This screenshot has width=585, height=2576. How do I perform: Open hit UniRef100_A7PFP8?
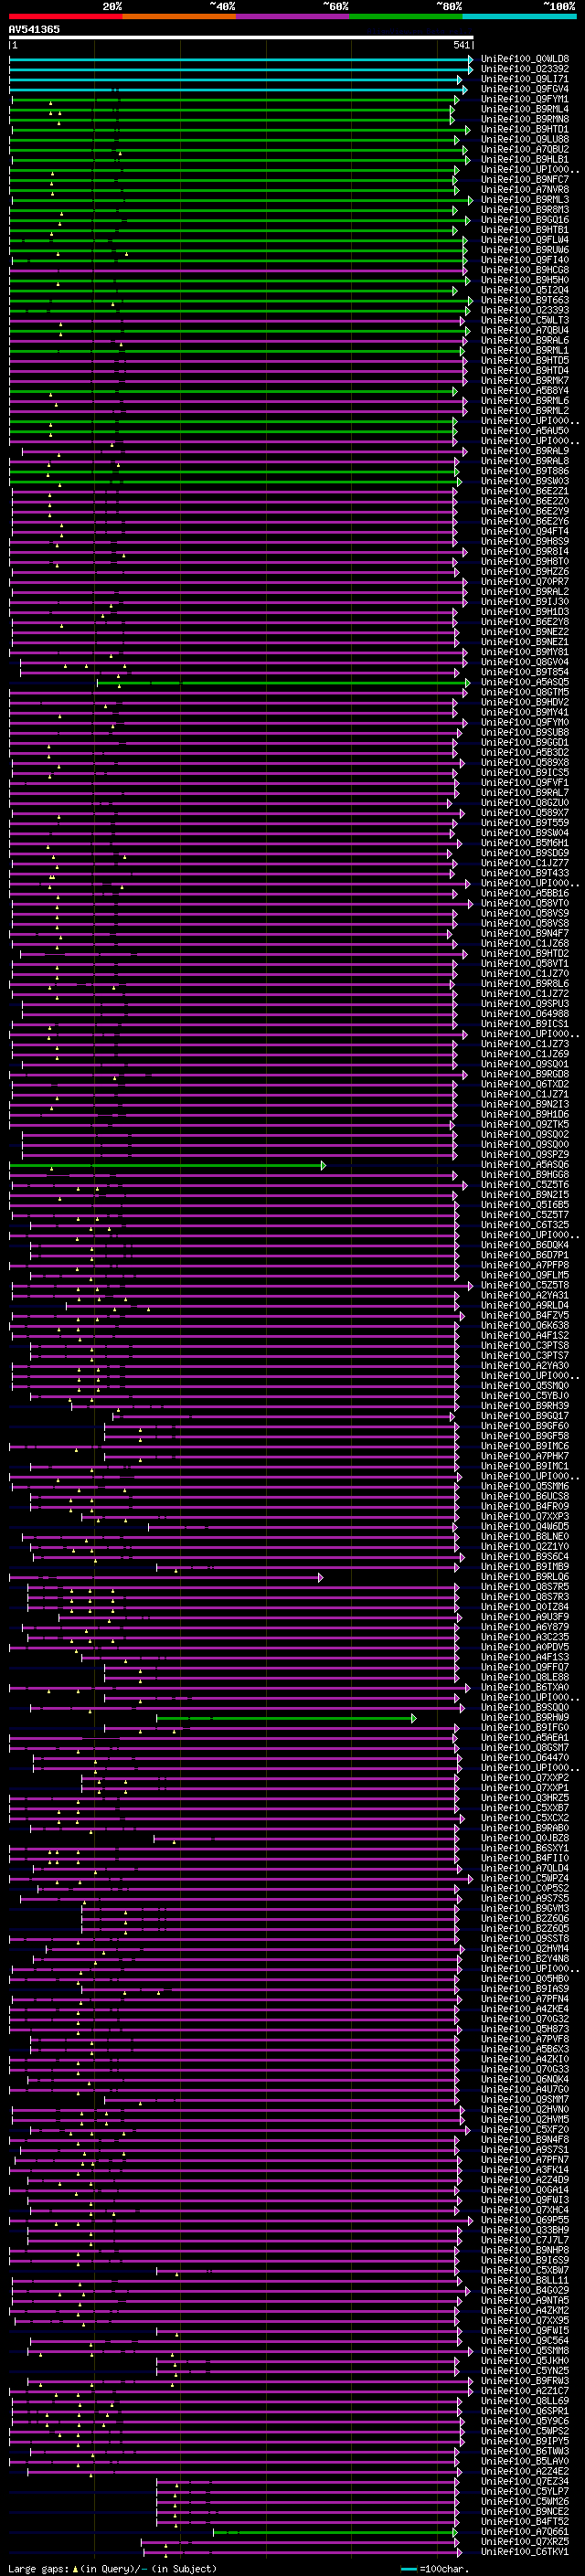tap(524, 1265)
